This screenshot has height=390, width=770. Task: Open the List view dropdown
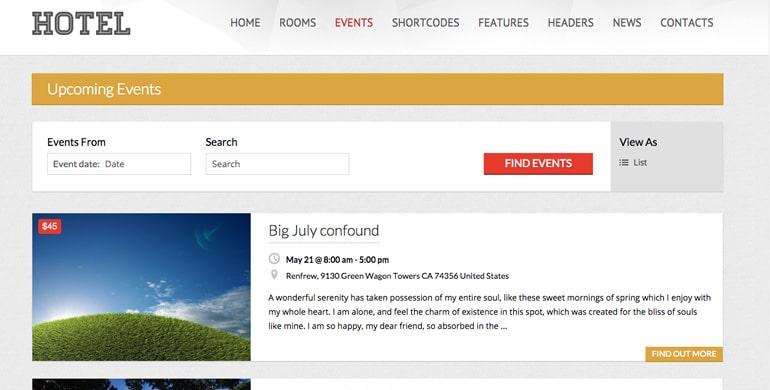[x=633, y=163]
